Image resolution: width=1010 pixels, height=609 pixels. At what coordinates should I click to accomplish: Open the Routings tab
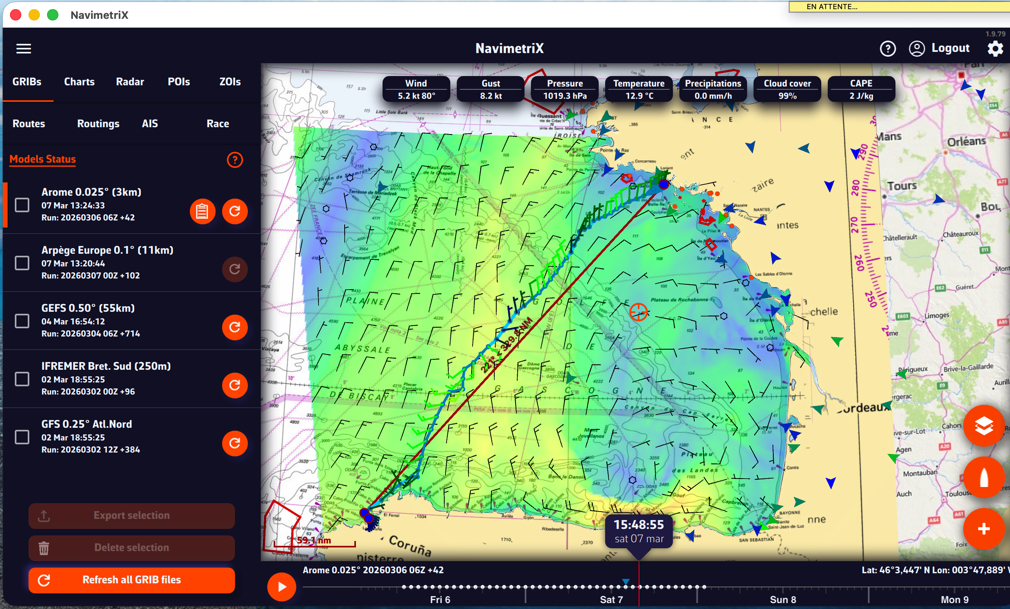click(x=98, y=124)
